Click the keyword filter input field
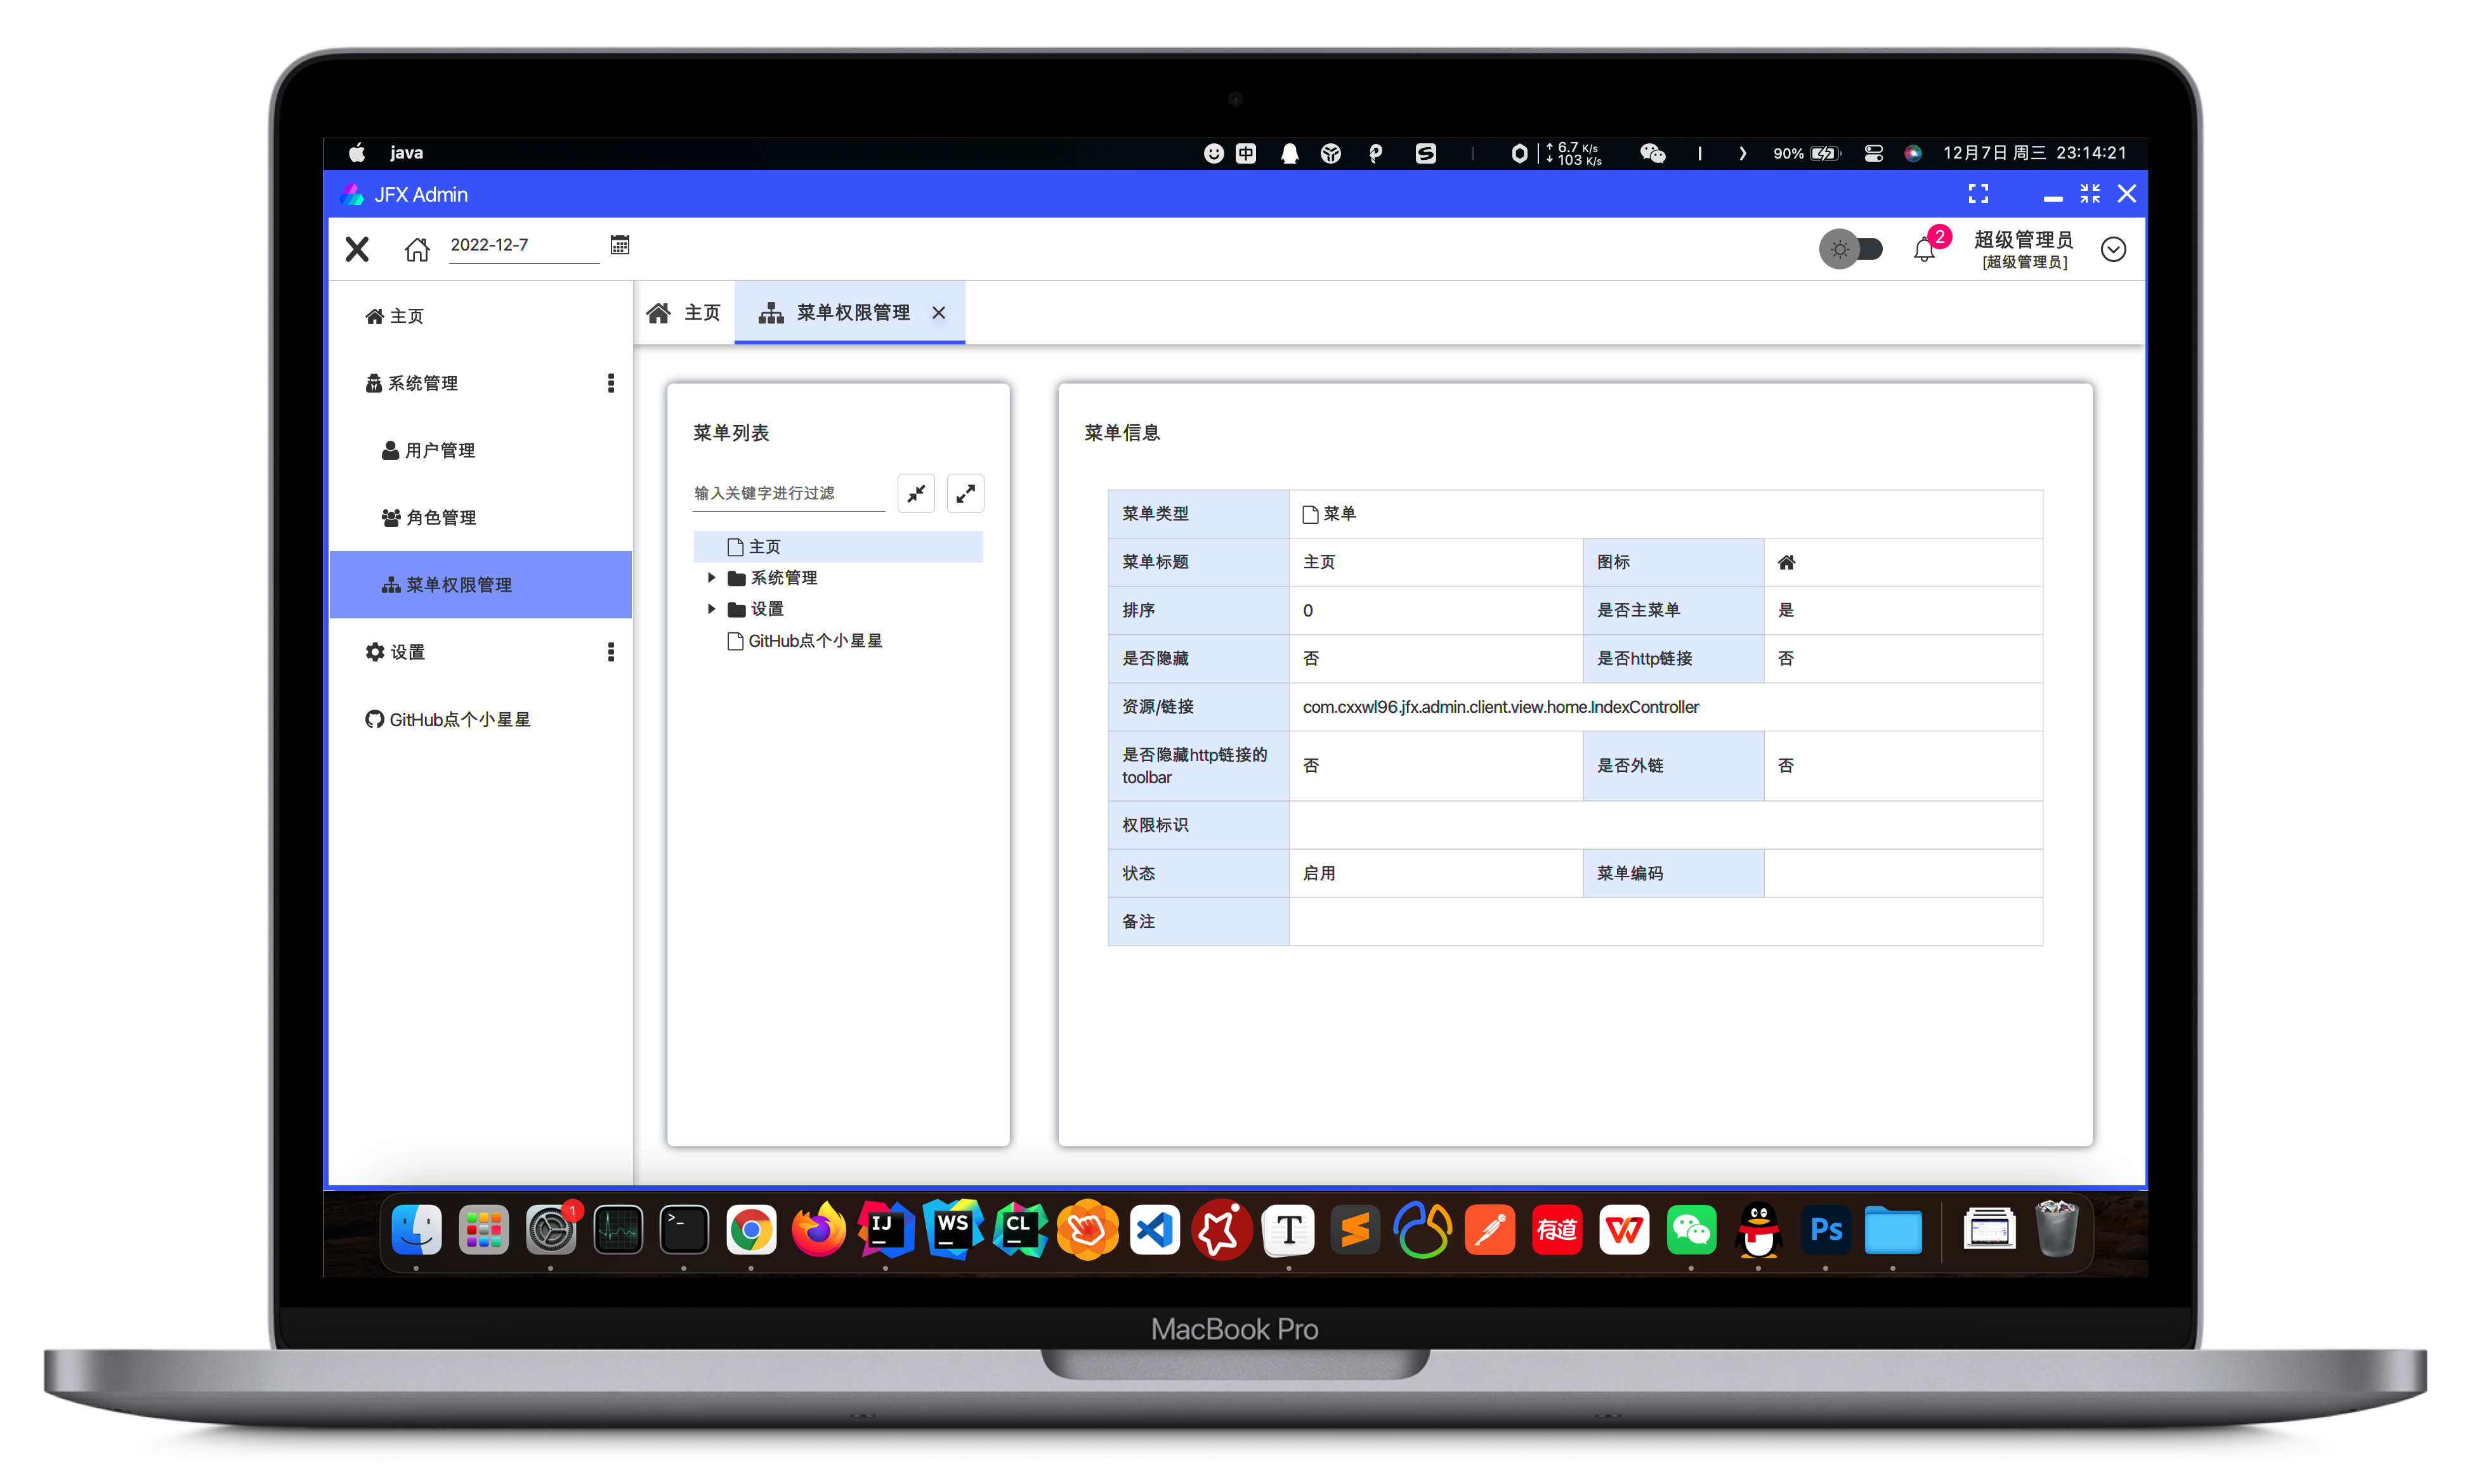The image size is (2474, 1484). pyautogui.click(x=788, y=493)
